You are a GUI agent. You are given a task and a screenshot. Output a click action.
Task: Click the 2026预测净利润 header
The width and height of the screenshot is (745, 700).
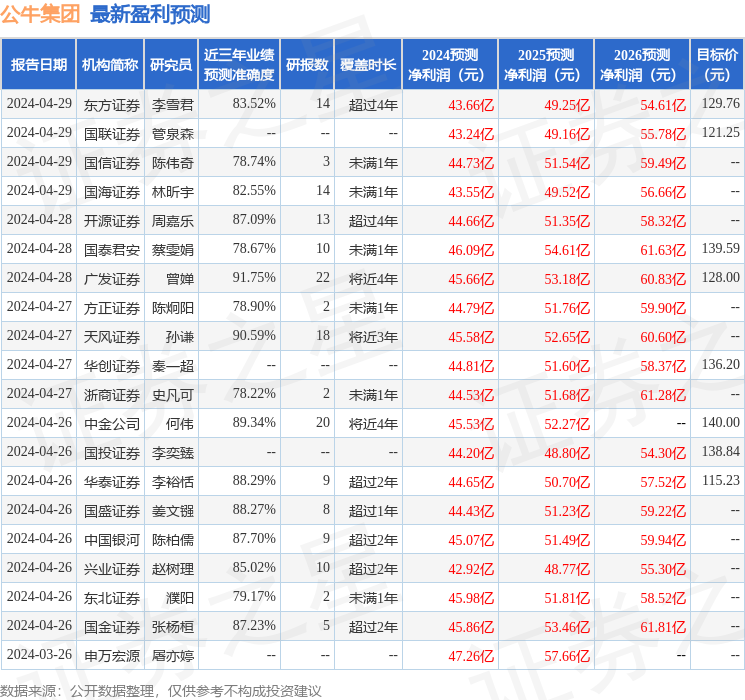642,65
